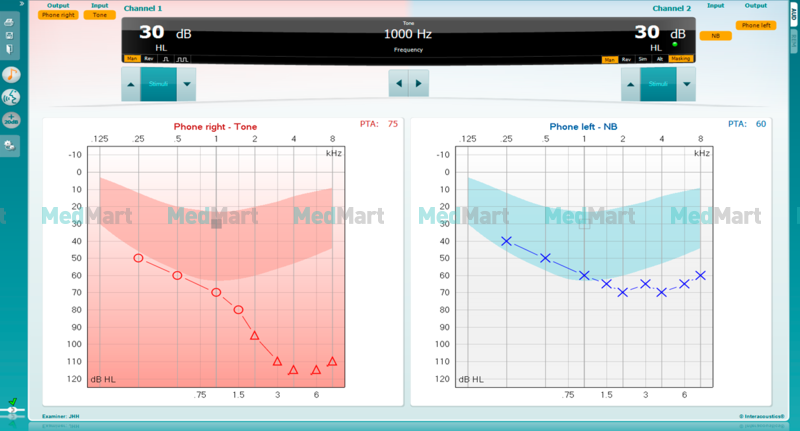Increase frequency with right arrow button
The height and width of the screenshot is (431, 800).
(418, 83)
